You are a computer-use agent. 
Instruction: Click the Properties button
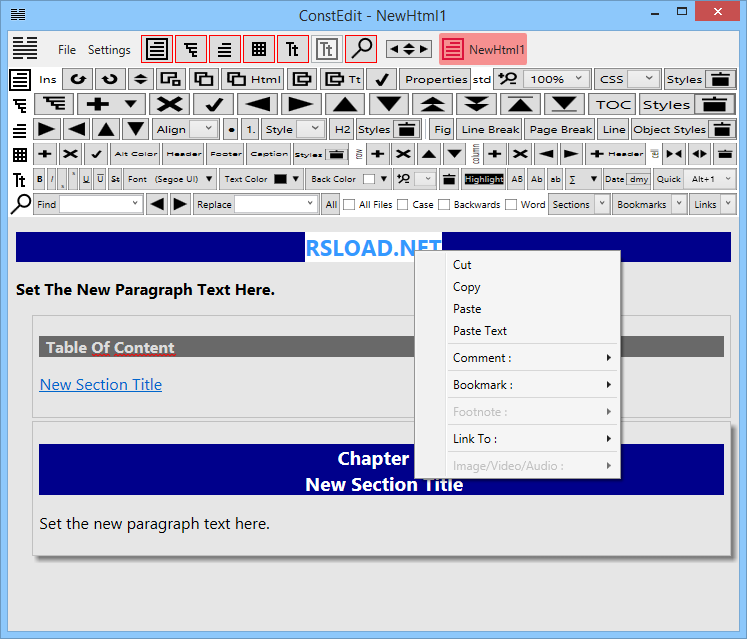(x=436, y=79)
